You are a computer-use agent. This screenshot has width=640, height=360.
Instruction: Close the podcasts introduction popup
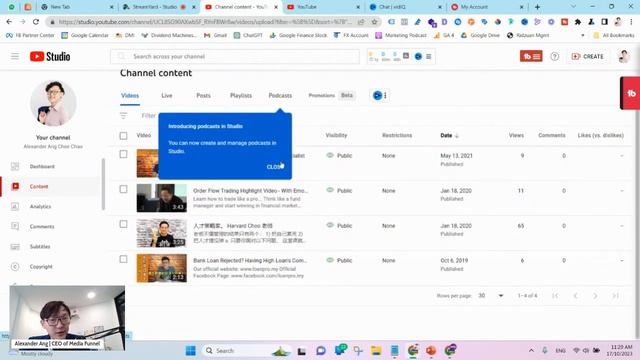click(275, 167)
